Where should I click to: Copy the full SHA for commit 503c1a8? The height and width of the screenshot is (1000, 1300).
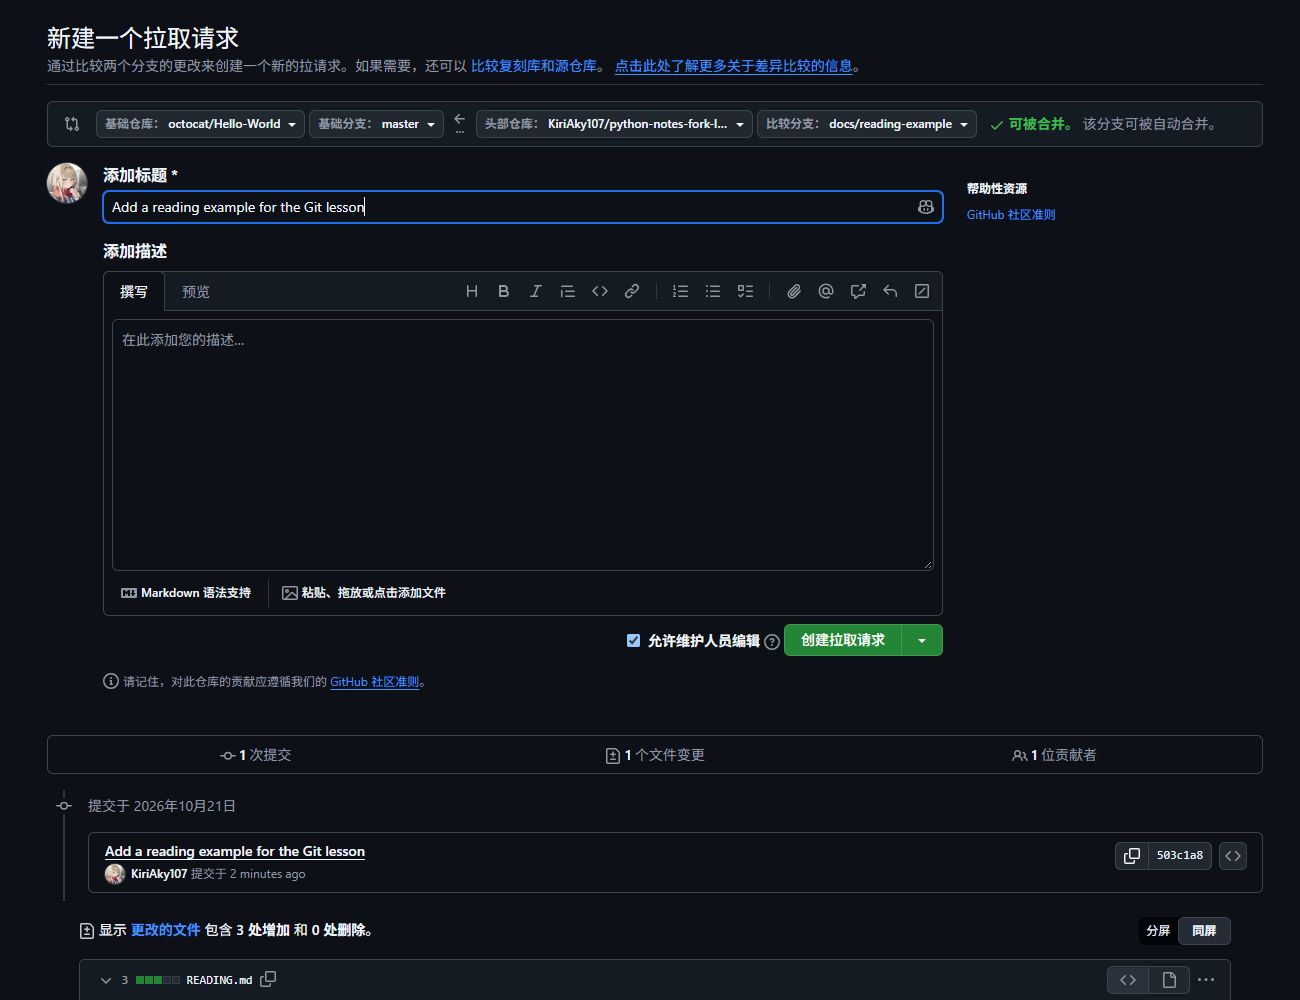(x=1132, y=856)
